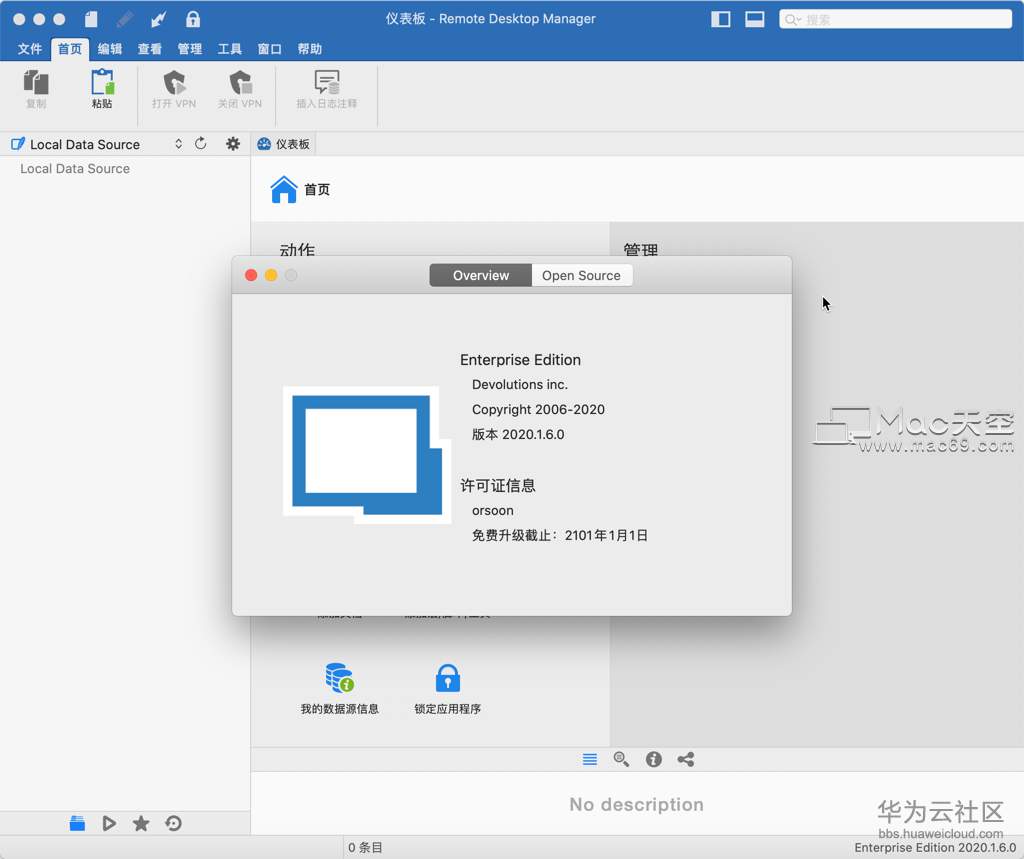Click the version text 版本 2020.1.6.0

[x=518, y=434]
